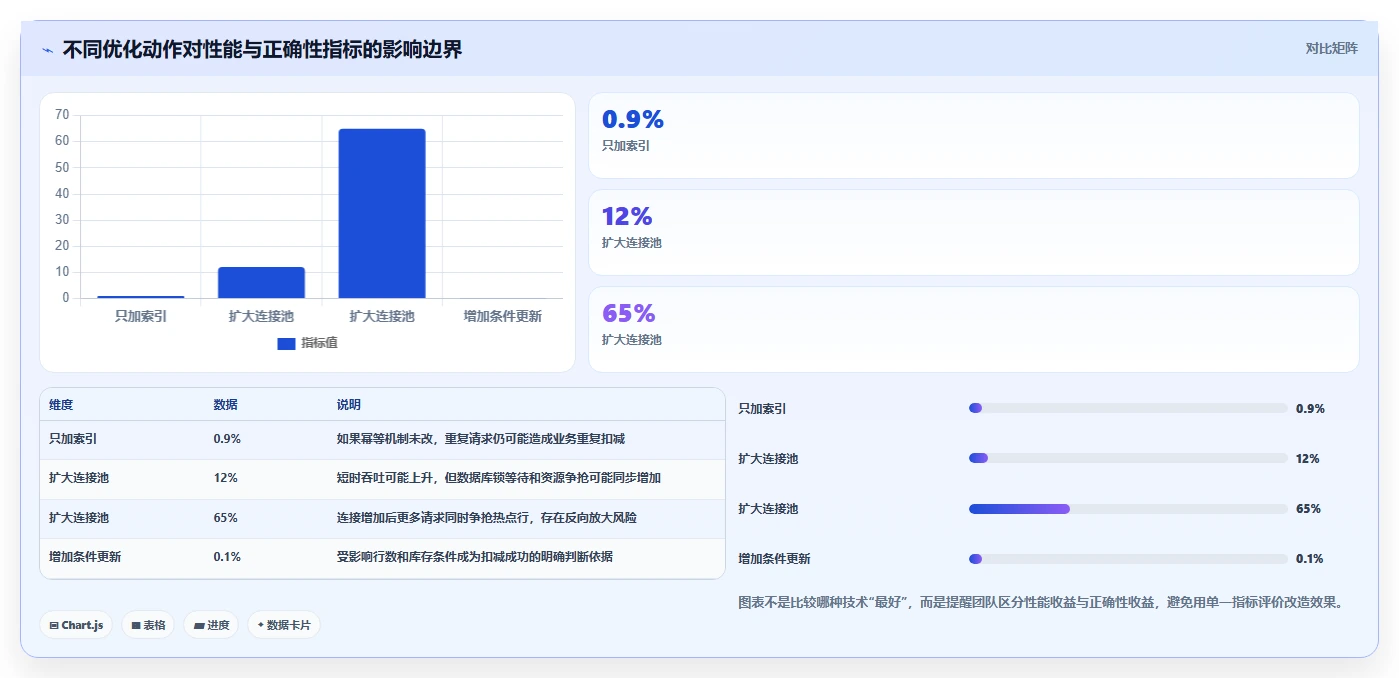Click the 增加条件更新 label in the progress list
The image size is (1399, 678).
[x=774, y=559]
